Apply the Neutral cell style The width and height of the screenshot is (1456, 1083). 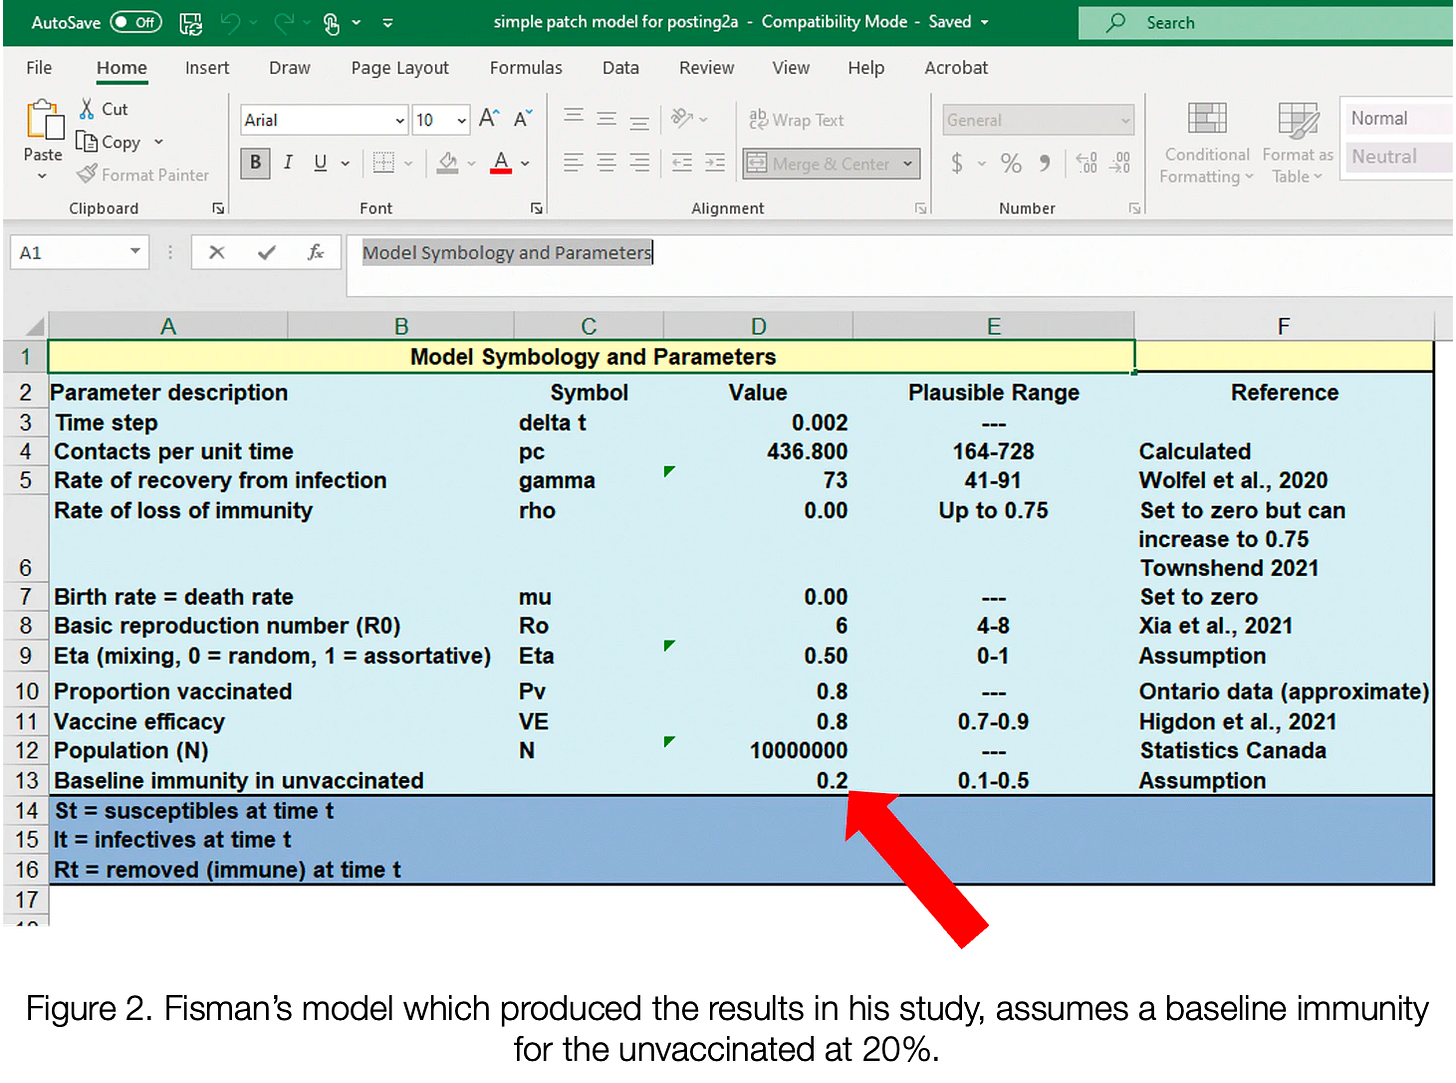coord(1384,157)
